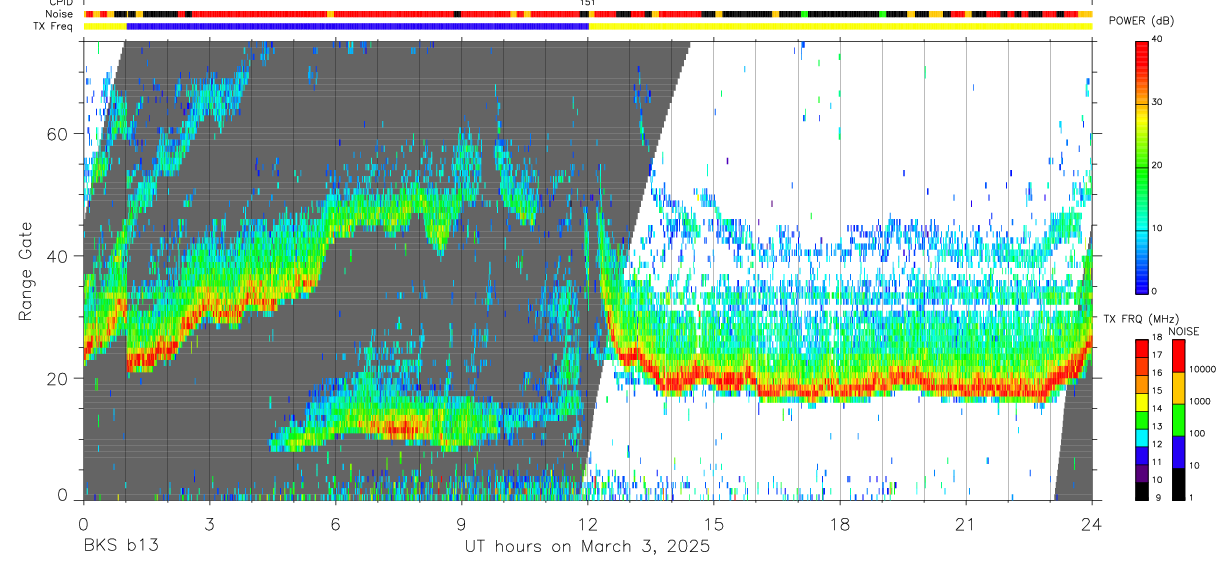This screenshot has width=1228, height=567.
Task: Click the blue segment of the noise legend
Action: click(1178, 452)
